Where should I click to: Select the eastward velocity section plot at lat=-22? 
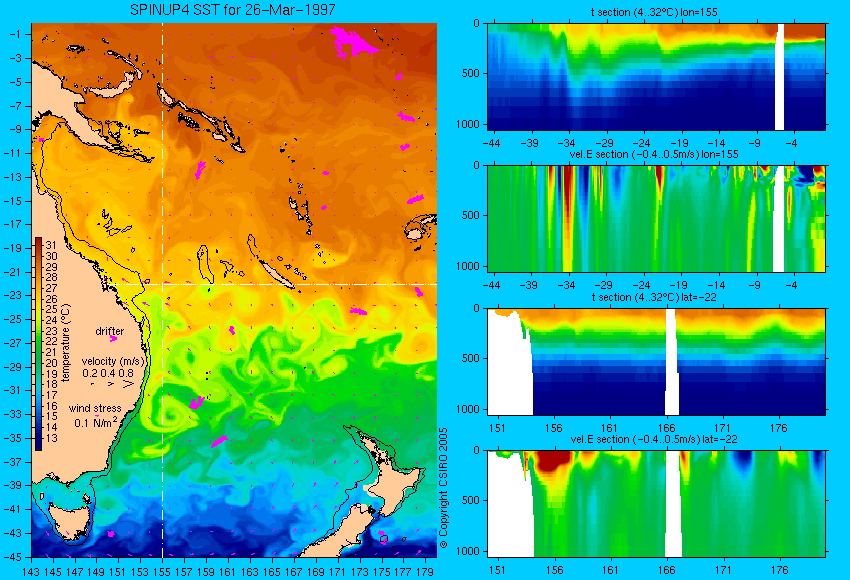pos(656,504)
